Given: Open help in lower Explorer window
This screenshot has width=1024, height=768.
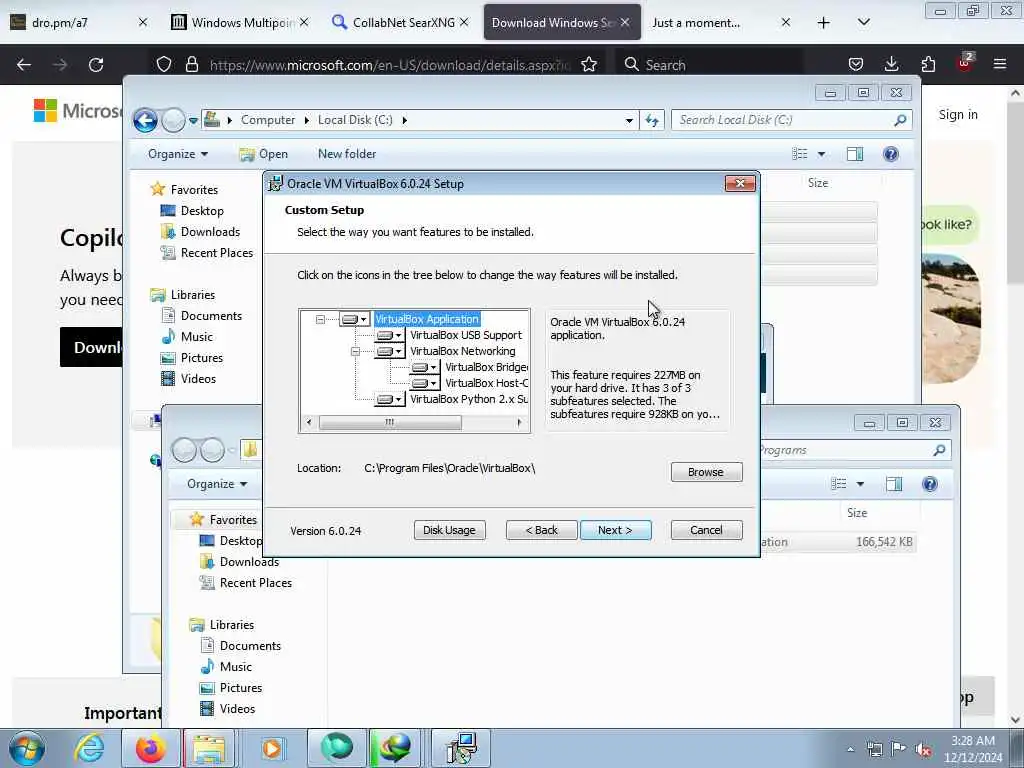Looking at the screenshot, I should pos(930,484).
